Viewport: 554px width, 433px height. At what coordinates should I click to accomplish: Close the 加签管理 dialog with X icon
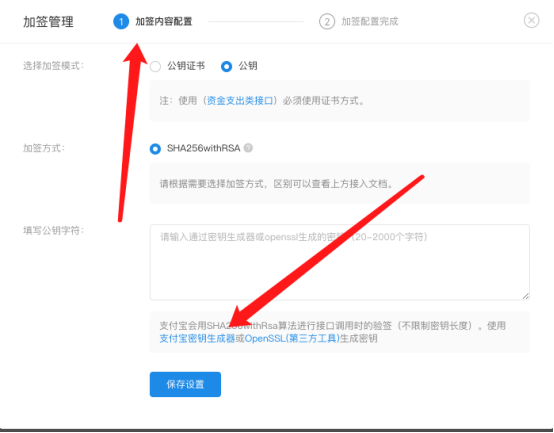pyautogui.click(x=531, y=20)
